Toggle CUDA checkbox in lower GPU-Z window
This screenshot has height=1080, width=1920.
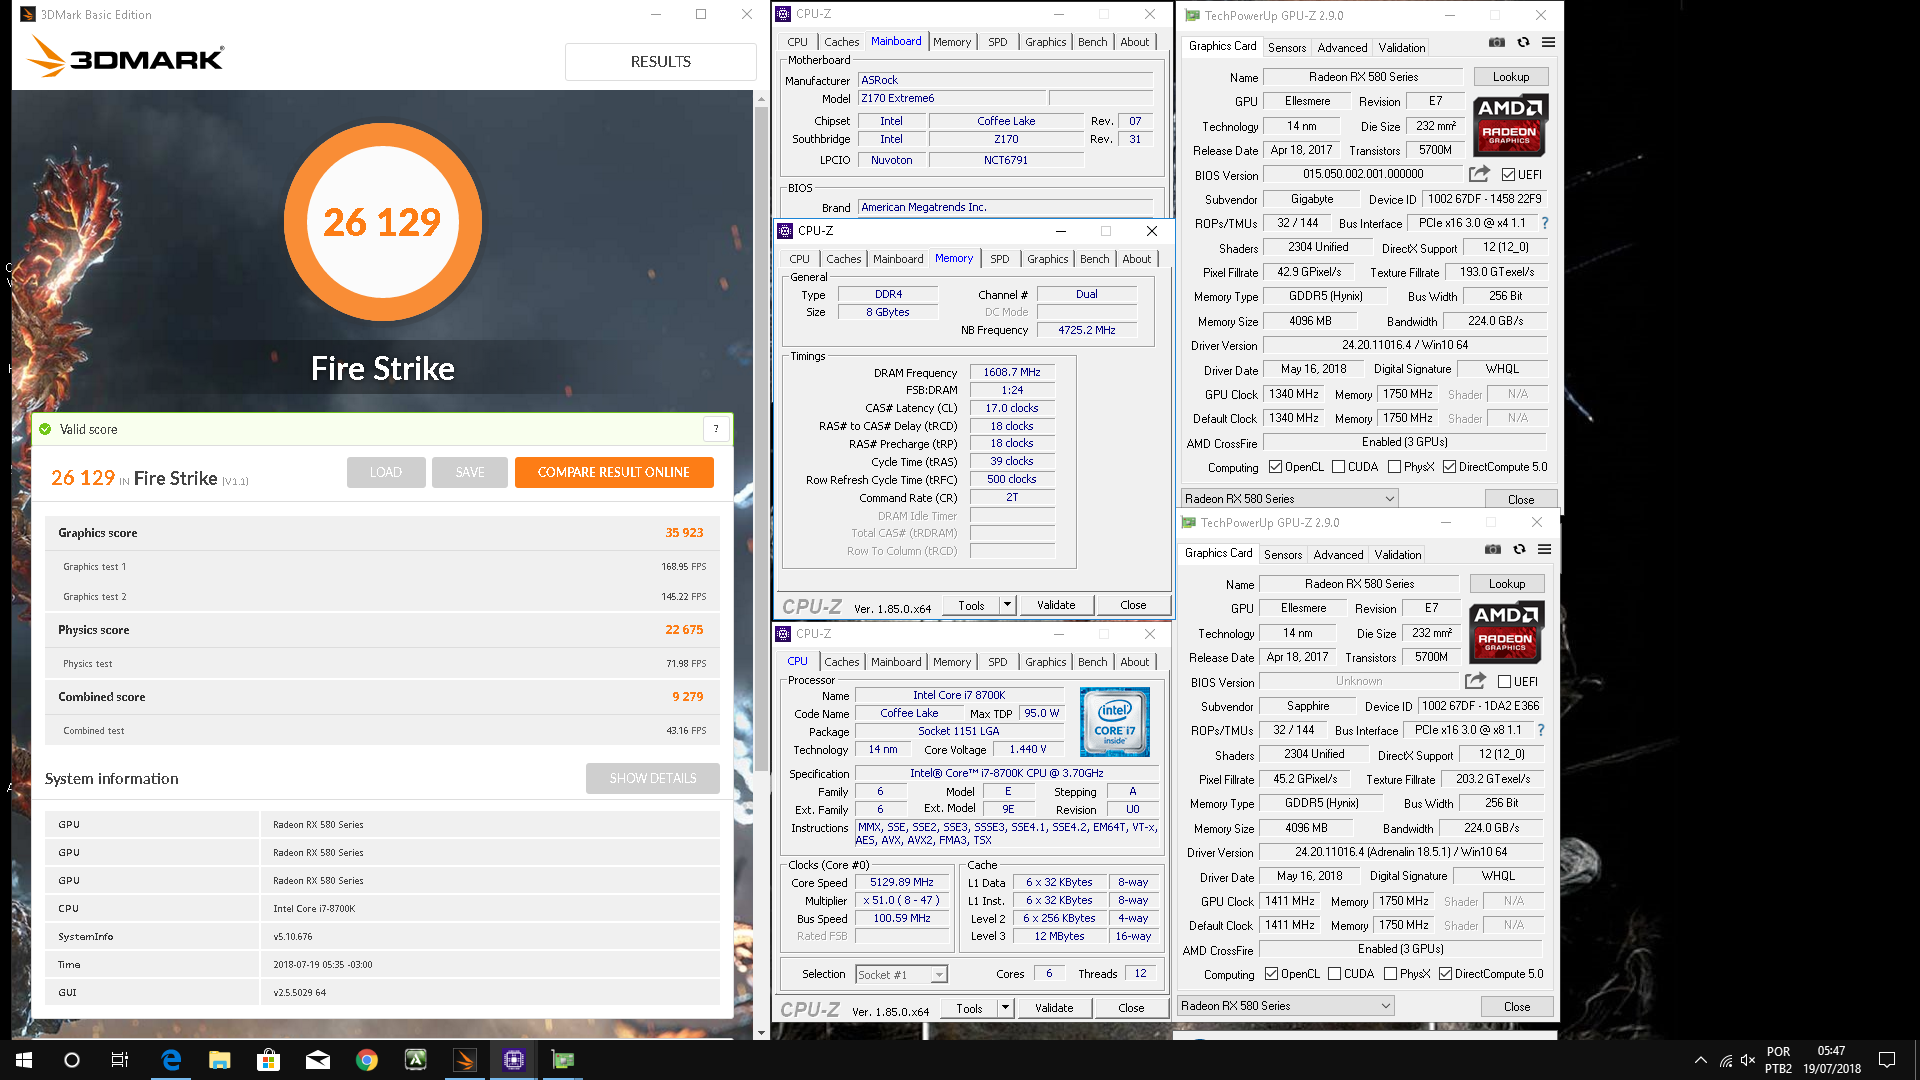(x=1334, y=974)
